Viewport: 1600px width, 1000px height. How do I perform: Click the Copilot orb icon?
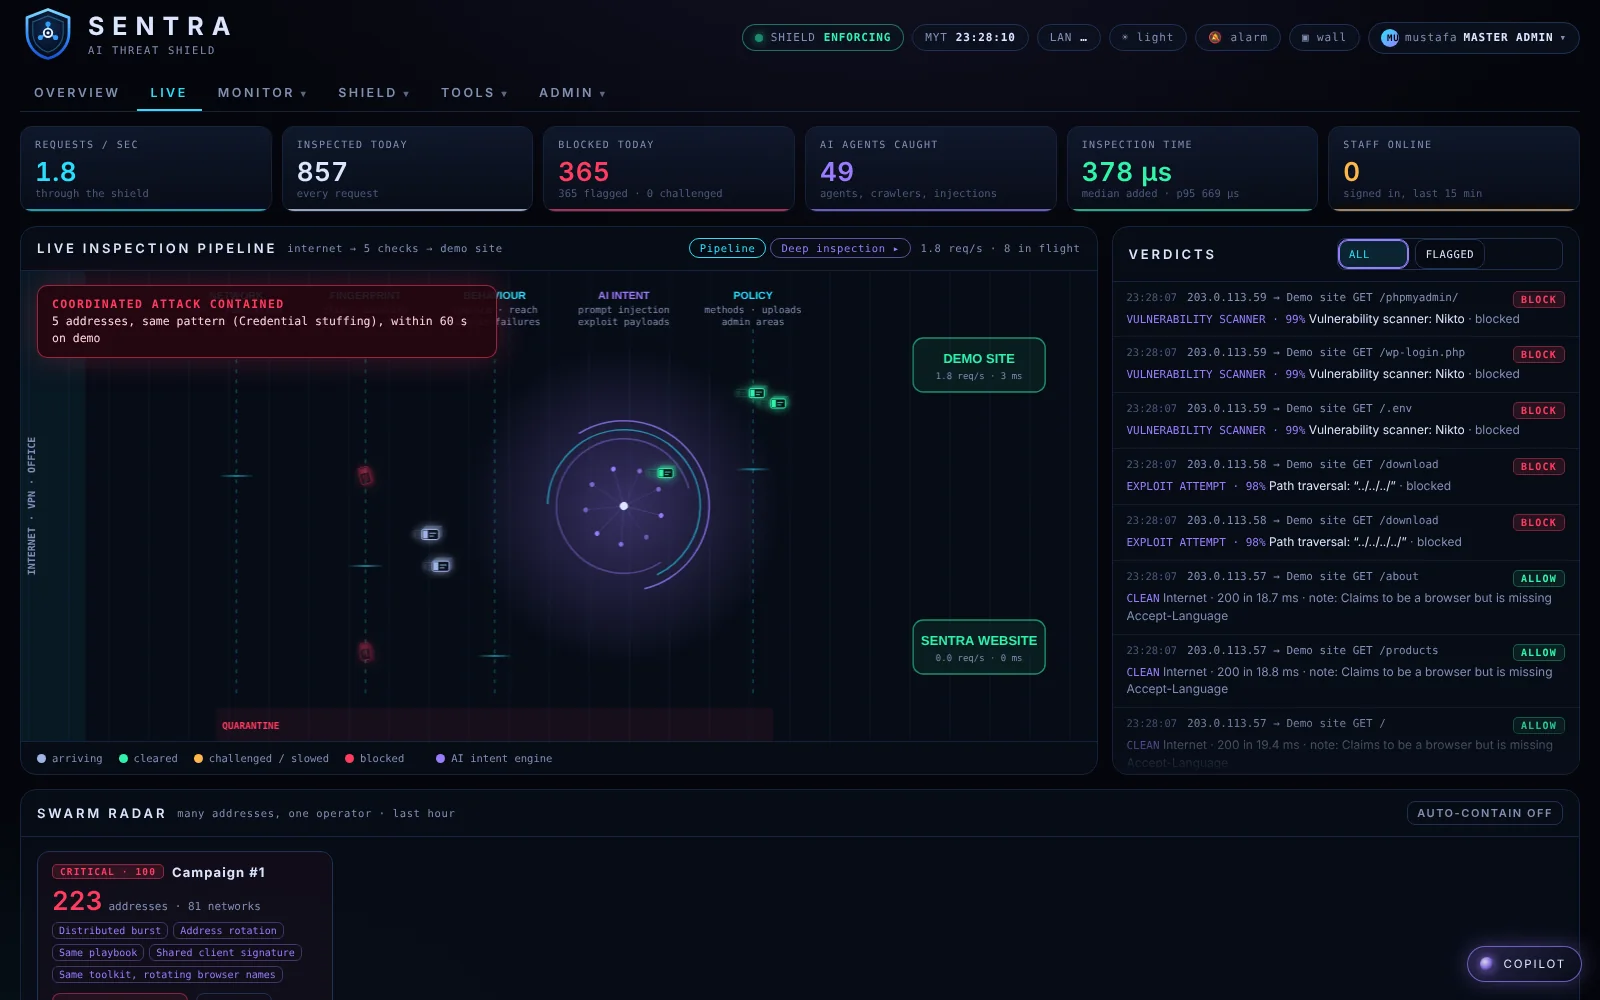coord(1486,964)
